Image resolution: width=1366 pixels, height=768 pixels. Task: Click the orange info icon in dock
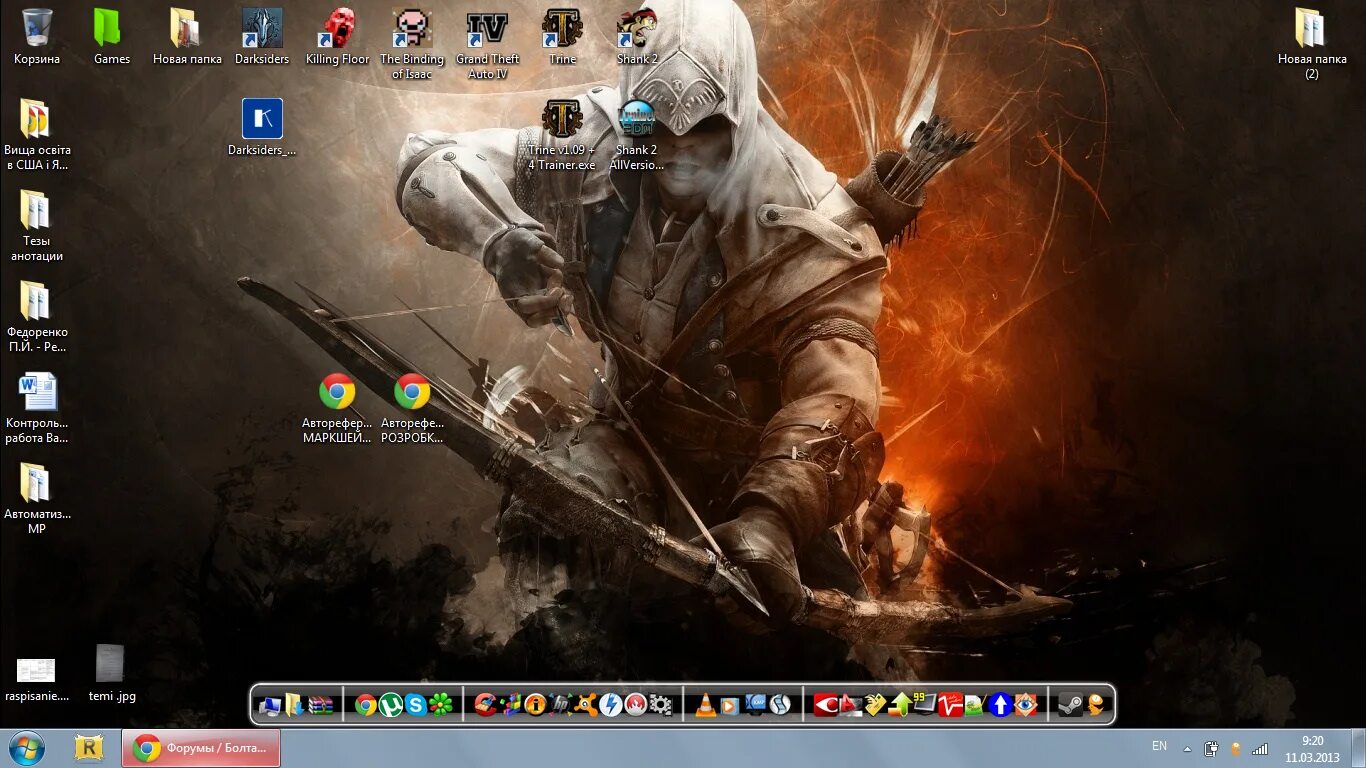(x=535, y=705)
